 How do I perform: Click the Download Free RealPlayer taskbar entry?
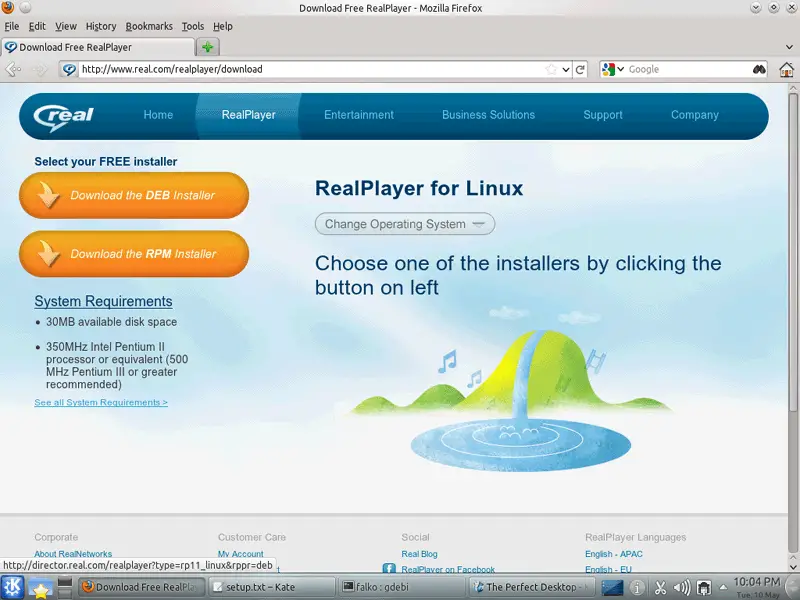point(141,587)
